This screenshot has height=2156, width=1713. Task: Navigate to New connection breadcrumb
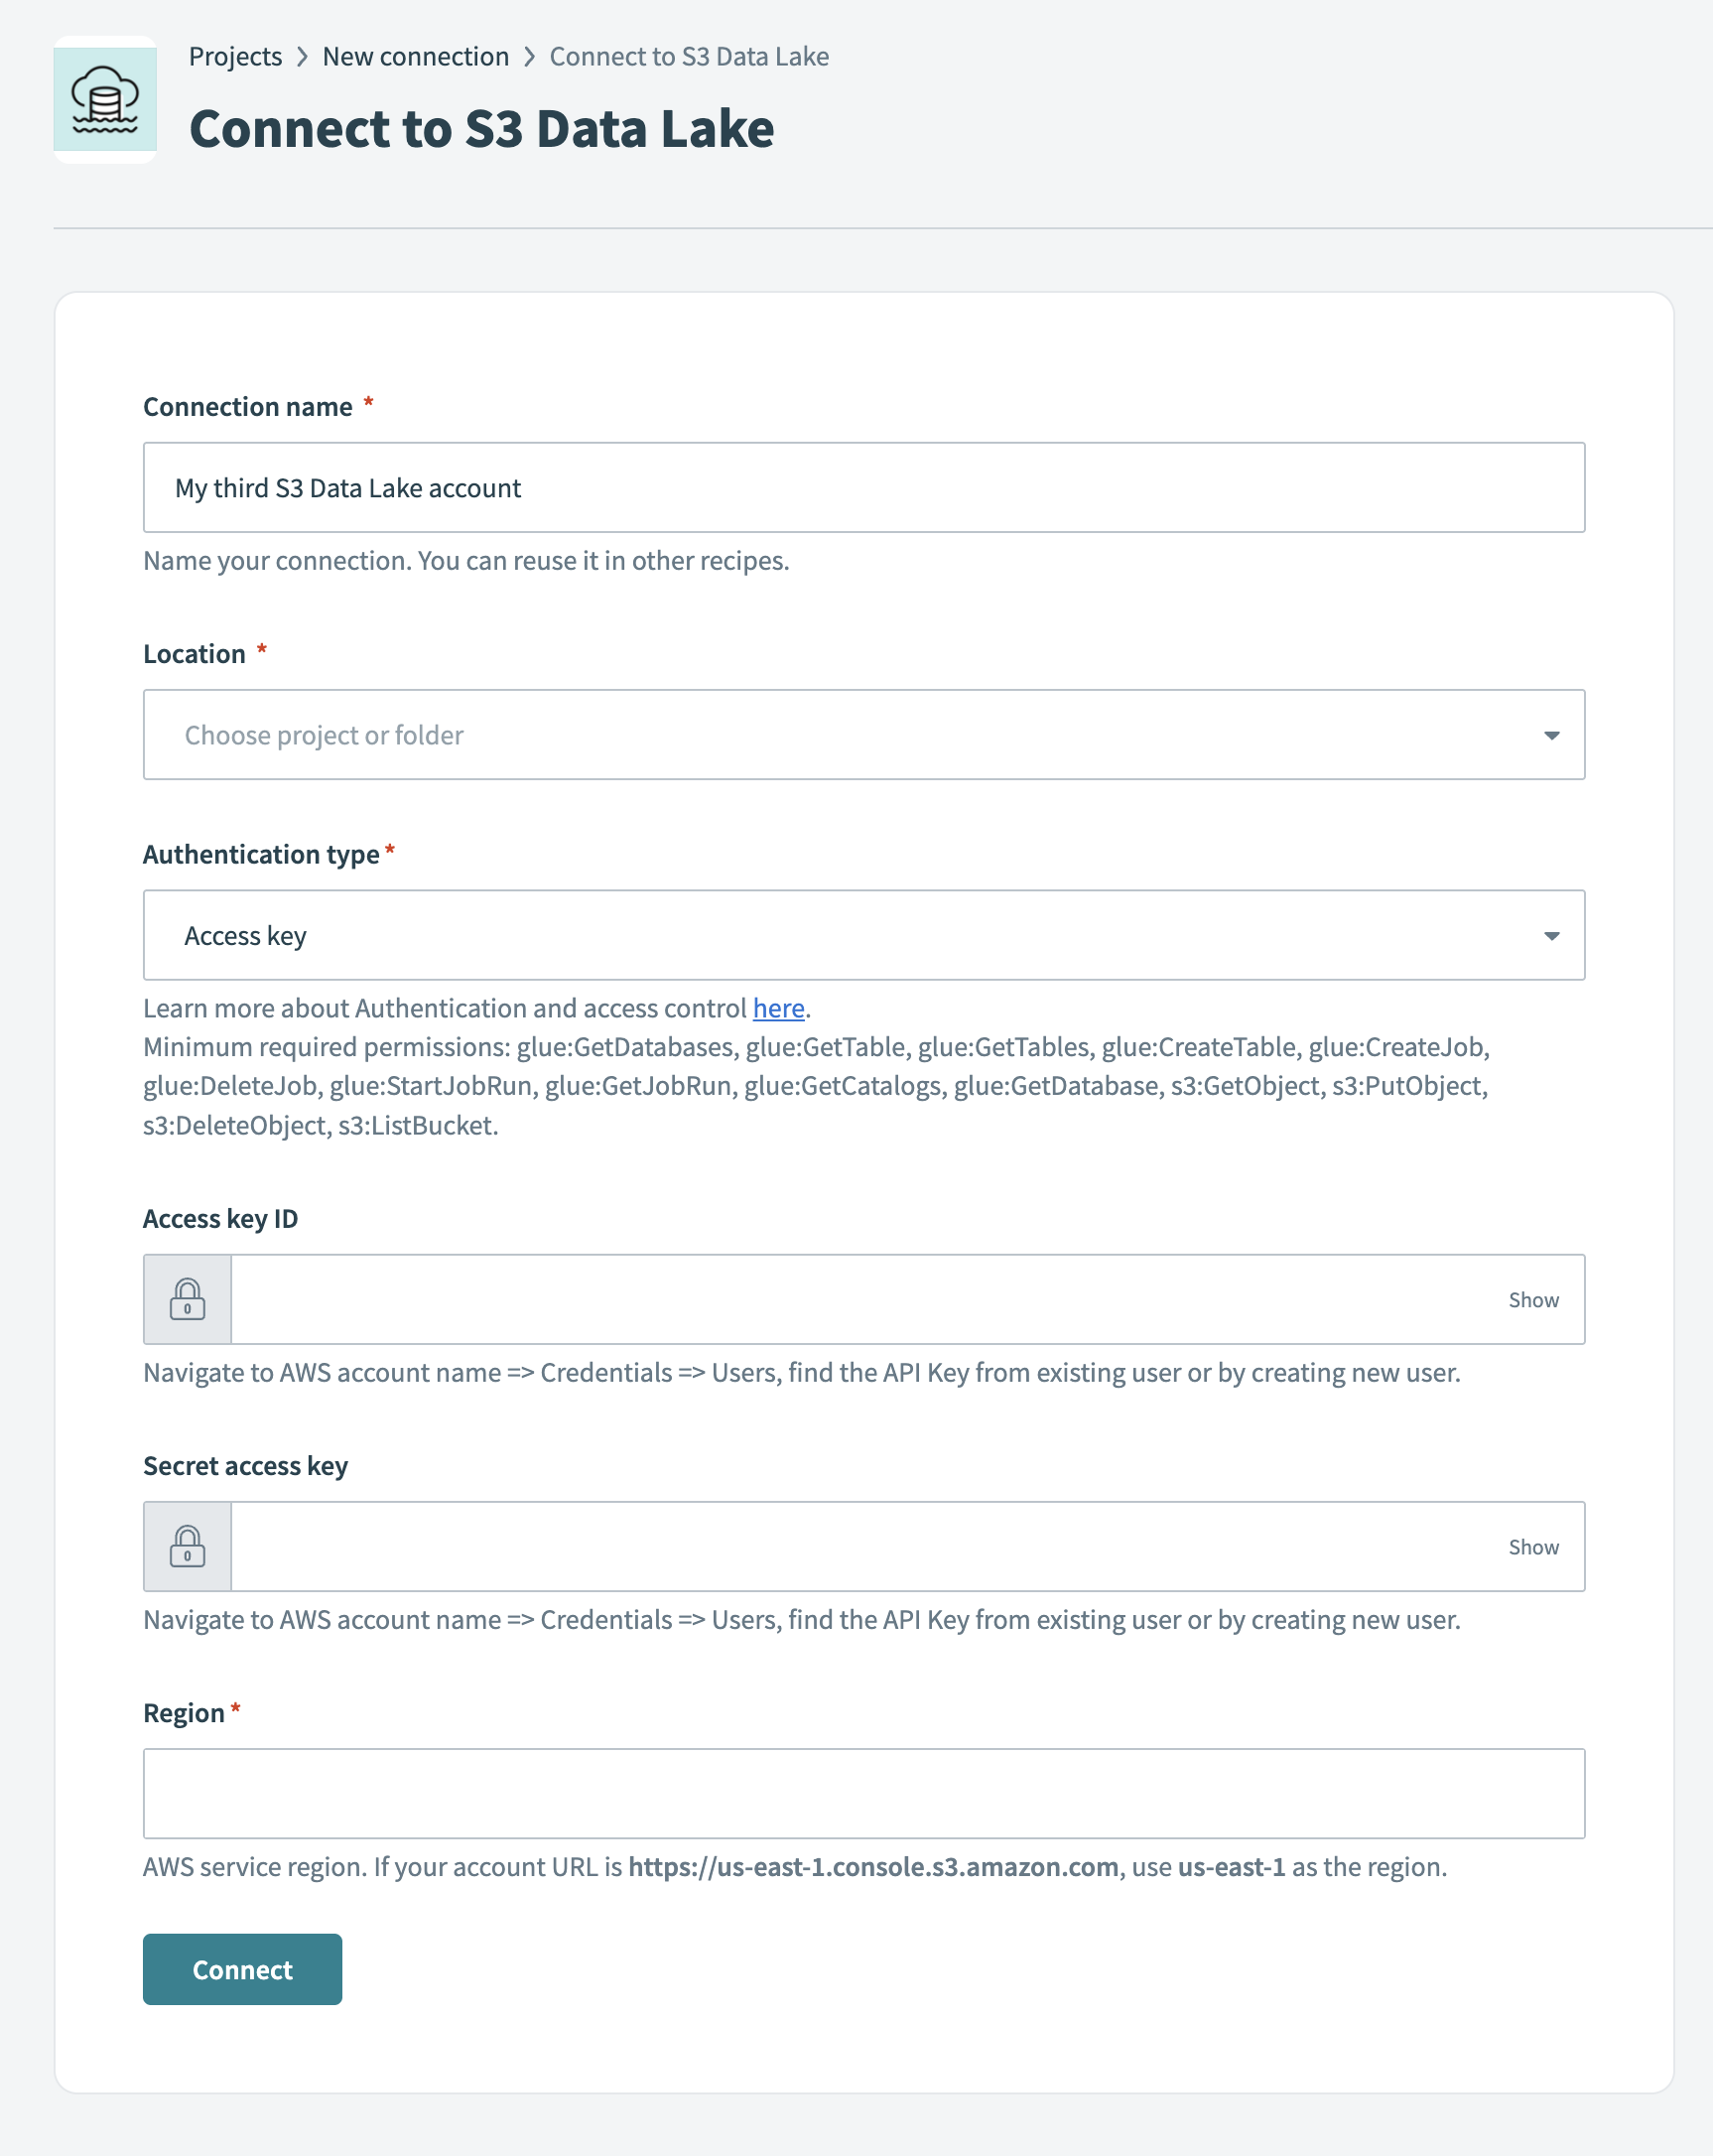415,57
